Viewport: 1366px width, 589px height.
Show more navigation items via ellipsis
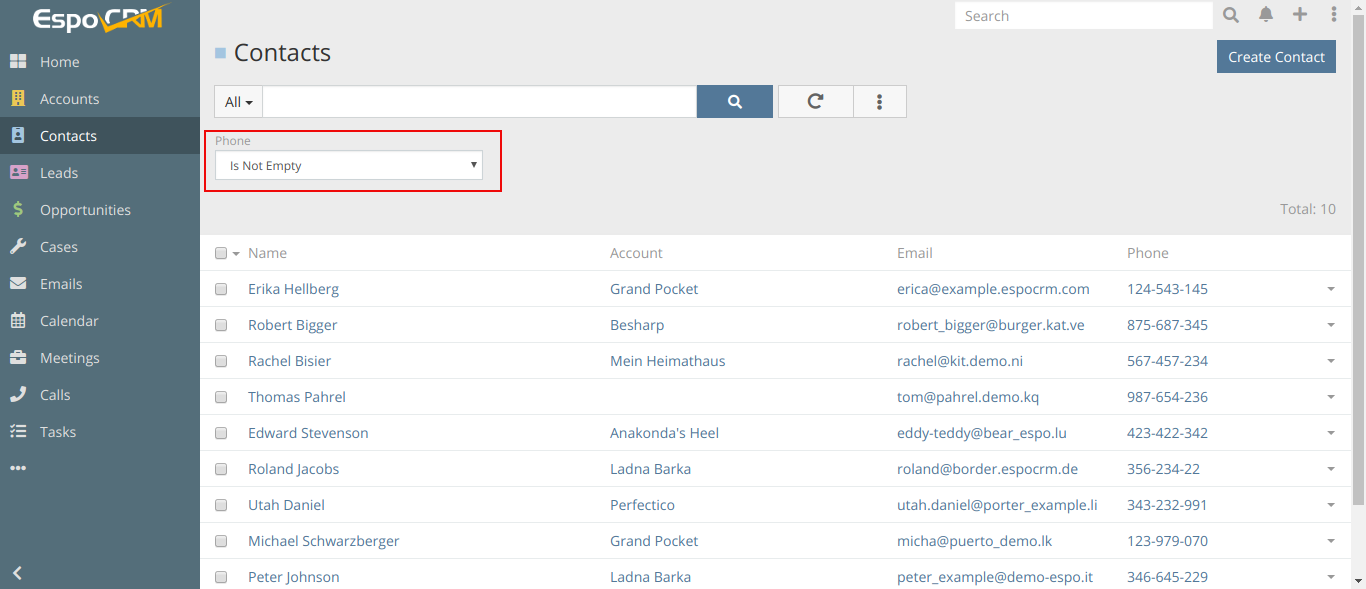[18, 469]
